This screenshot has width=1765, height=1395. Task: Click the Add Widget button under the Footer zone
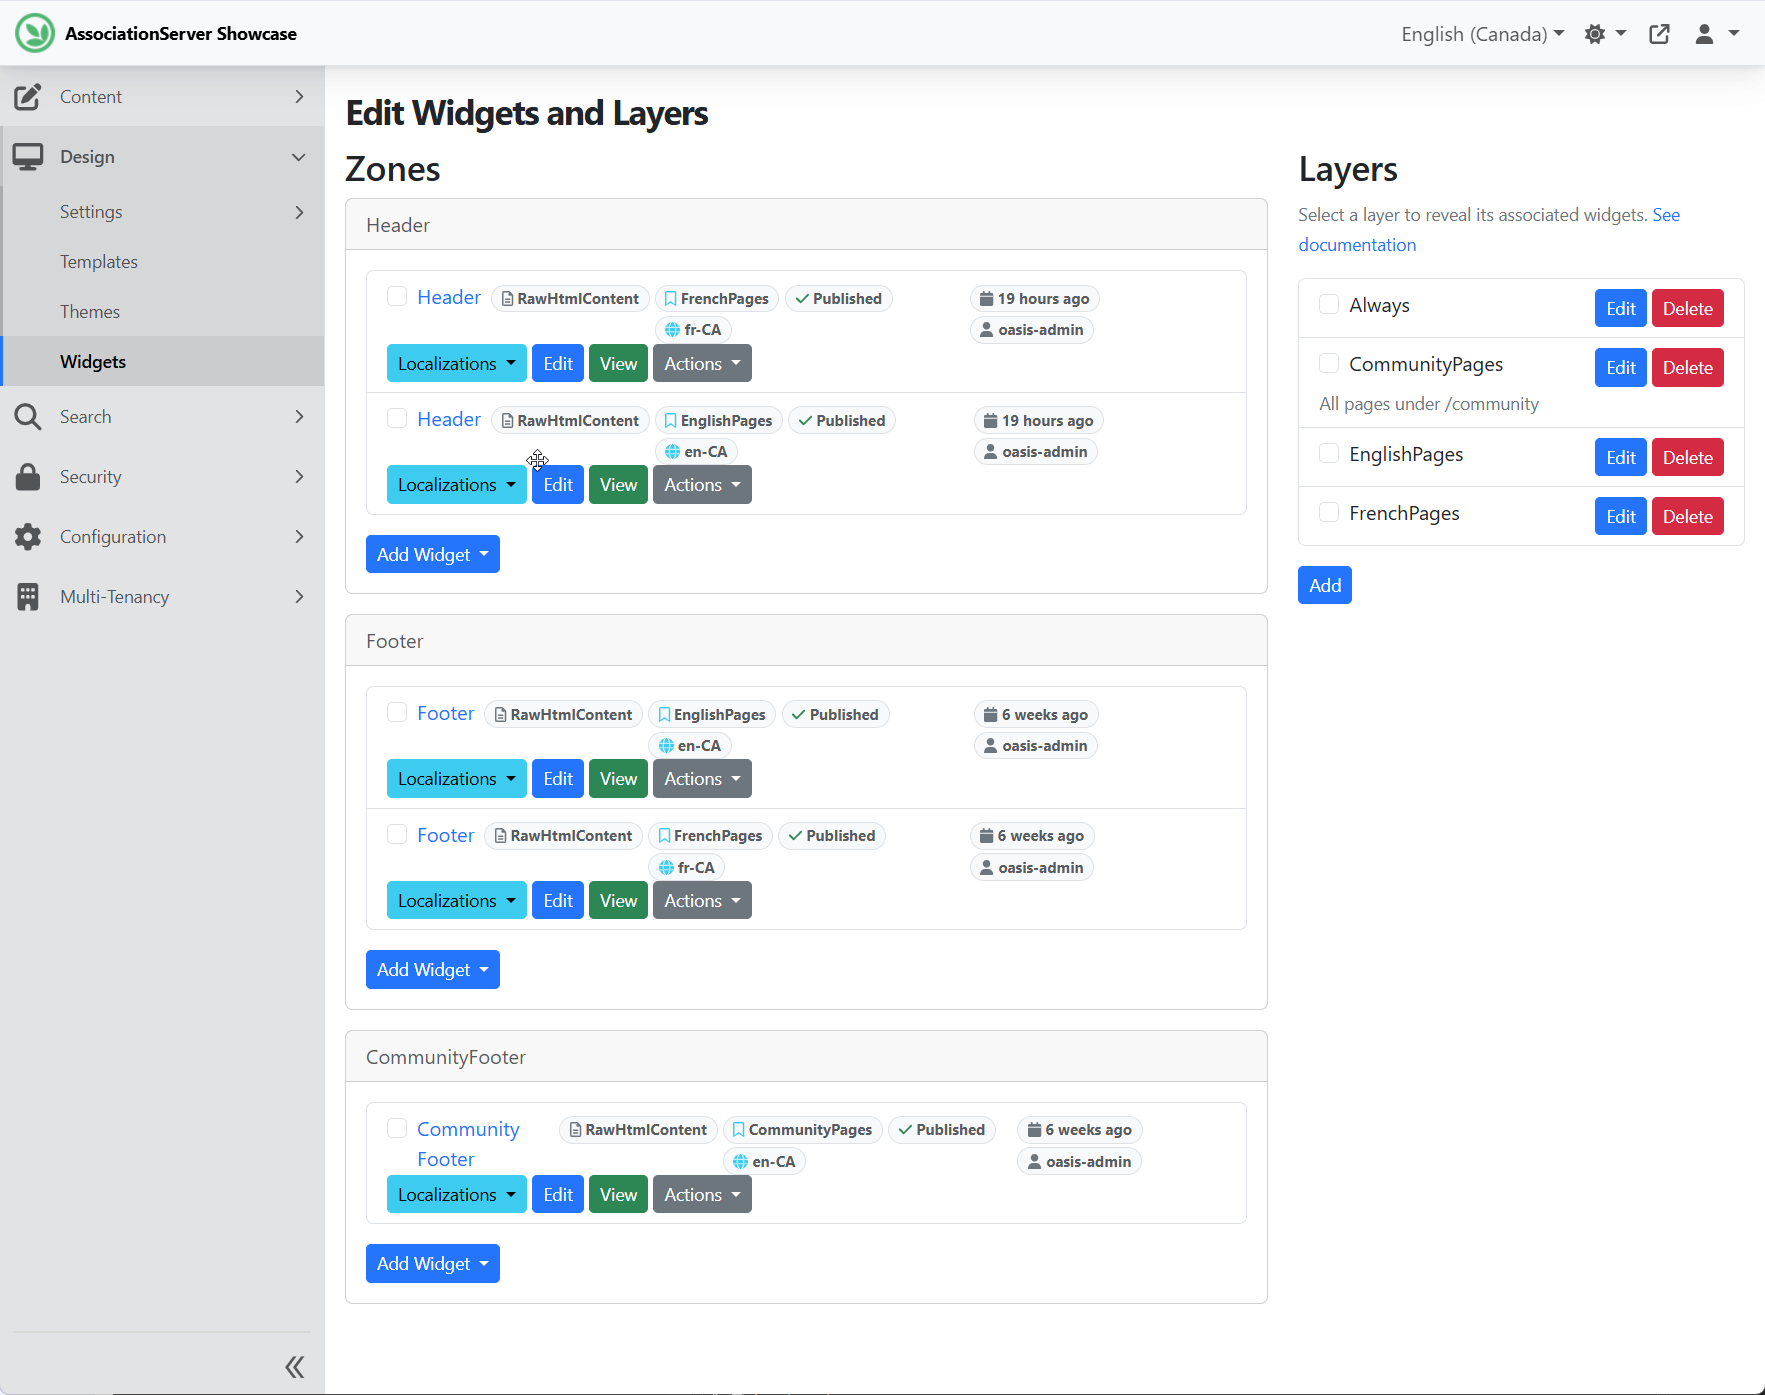point(432,969)
